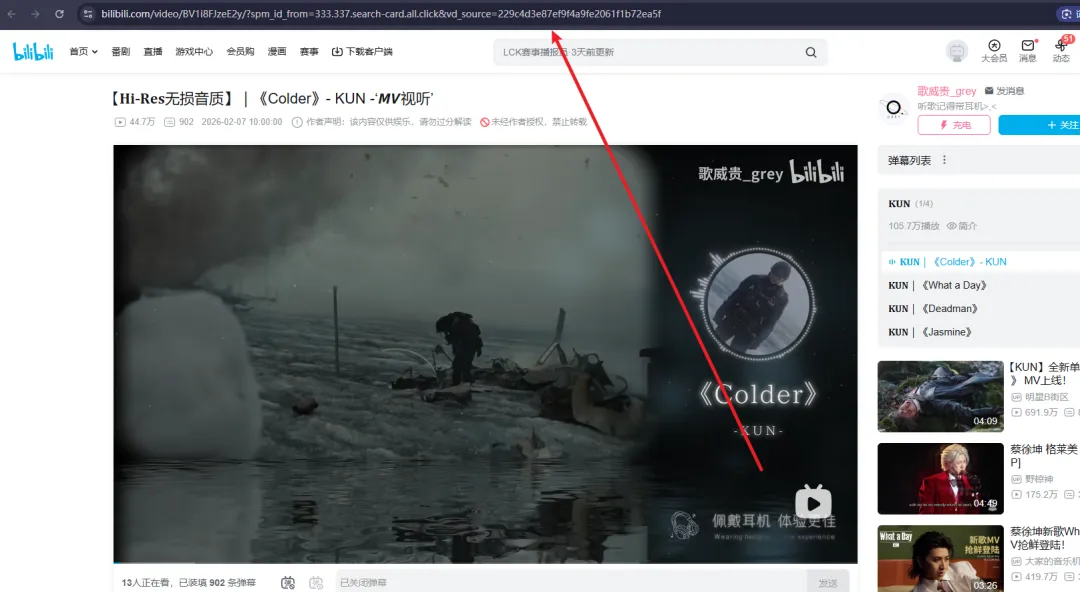Open 蔡徐坤 格莱美 video title
1080x592 pixels.
pos(1044,456)
